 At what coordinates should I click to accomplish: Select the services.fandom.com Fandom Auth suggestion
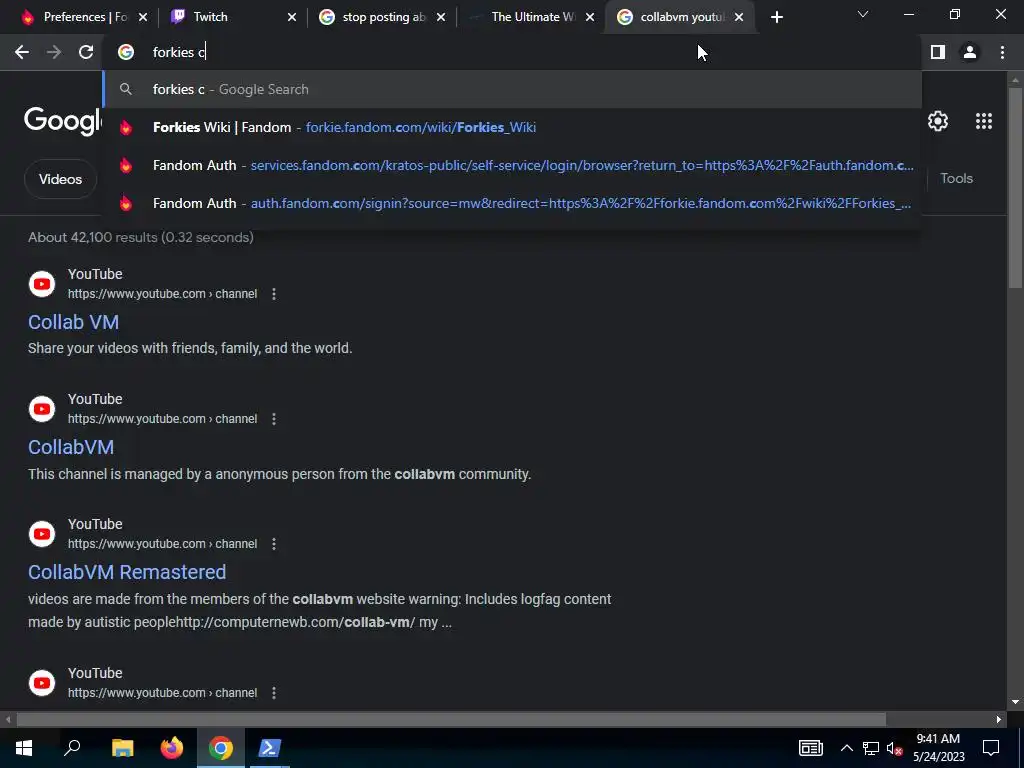click(513, 165)
